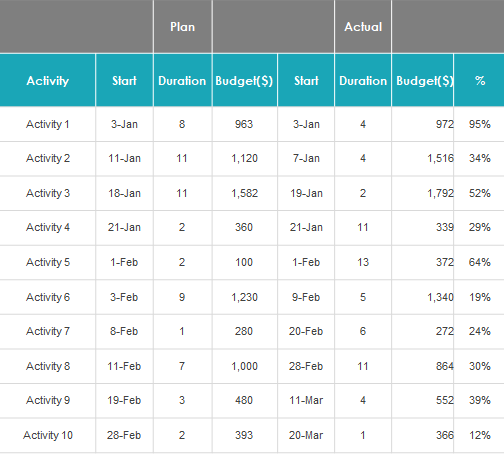Click Activity 8 plan budget 1,000
Screen dimensions: 504x454
pyautogui.click(x=245, y=366)
